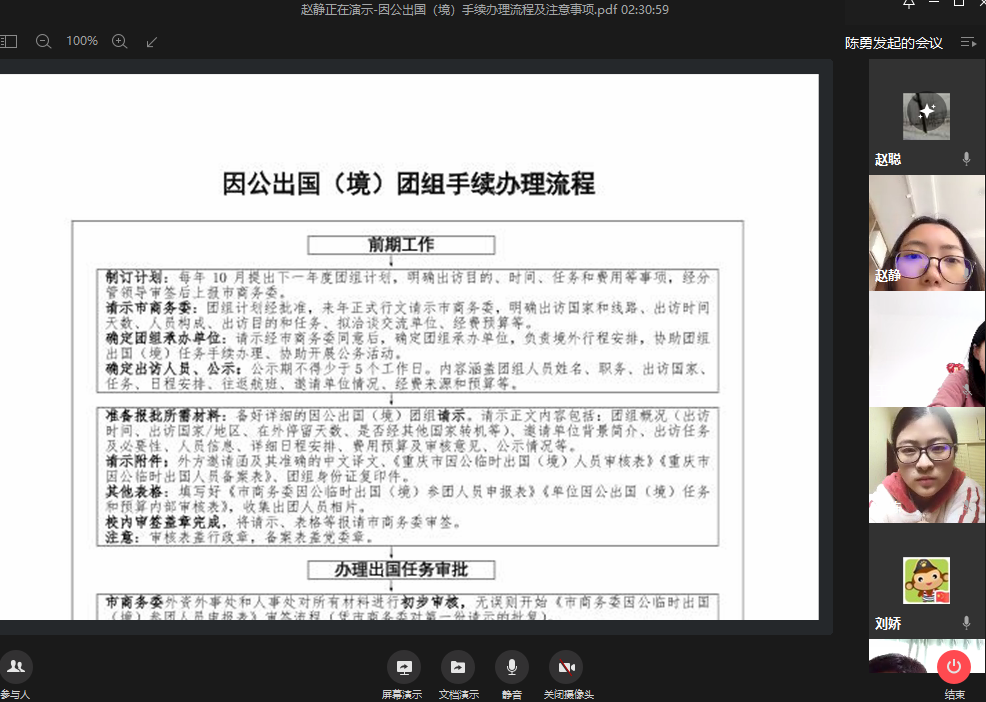Screen dimensions: 986x702
Task: Click 刘娇's microphone status icon
Action: click(x=966, y=623)
